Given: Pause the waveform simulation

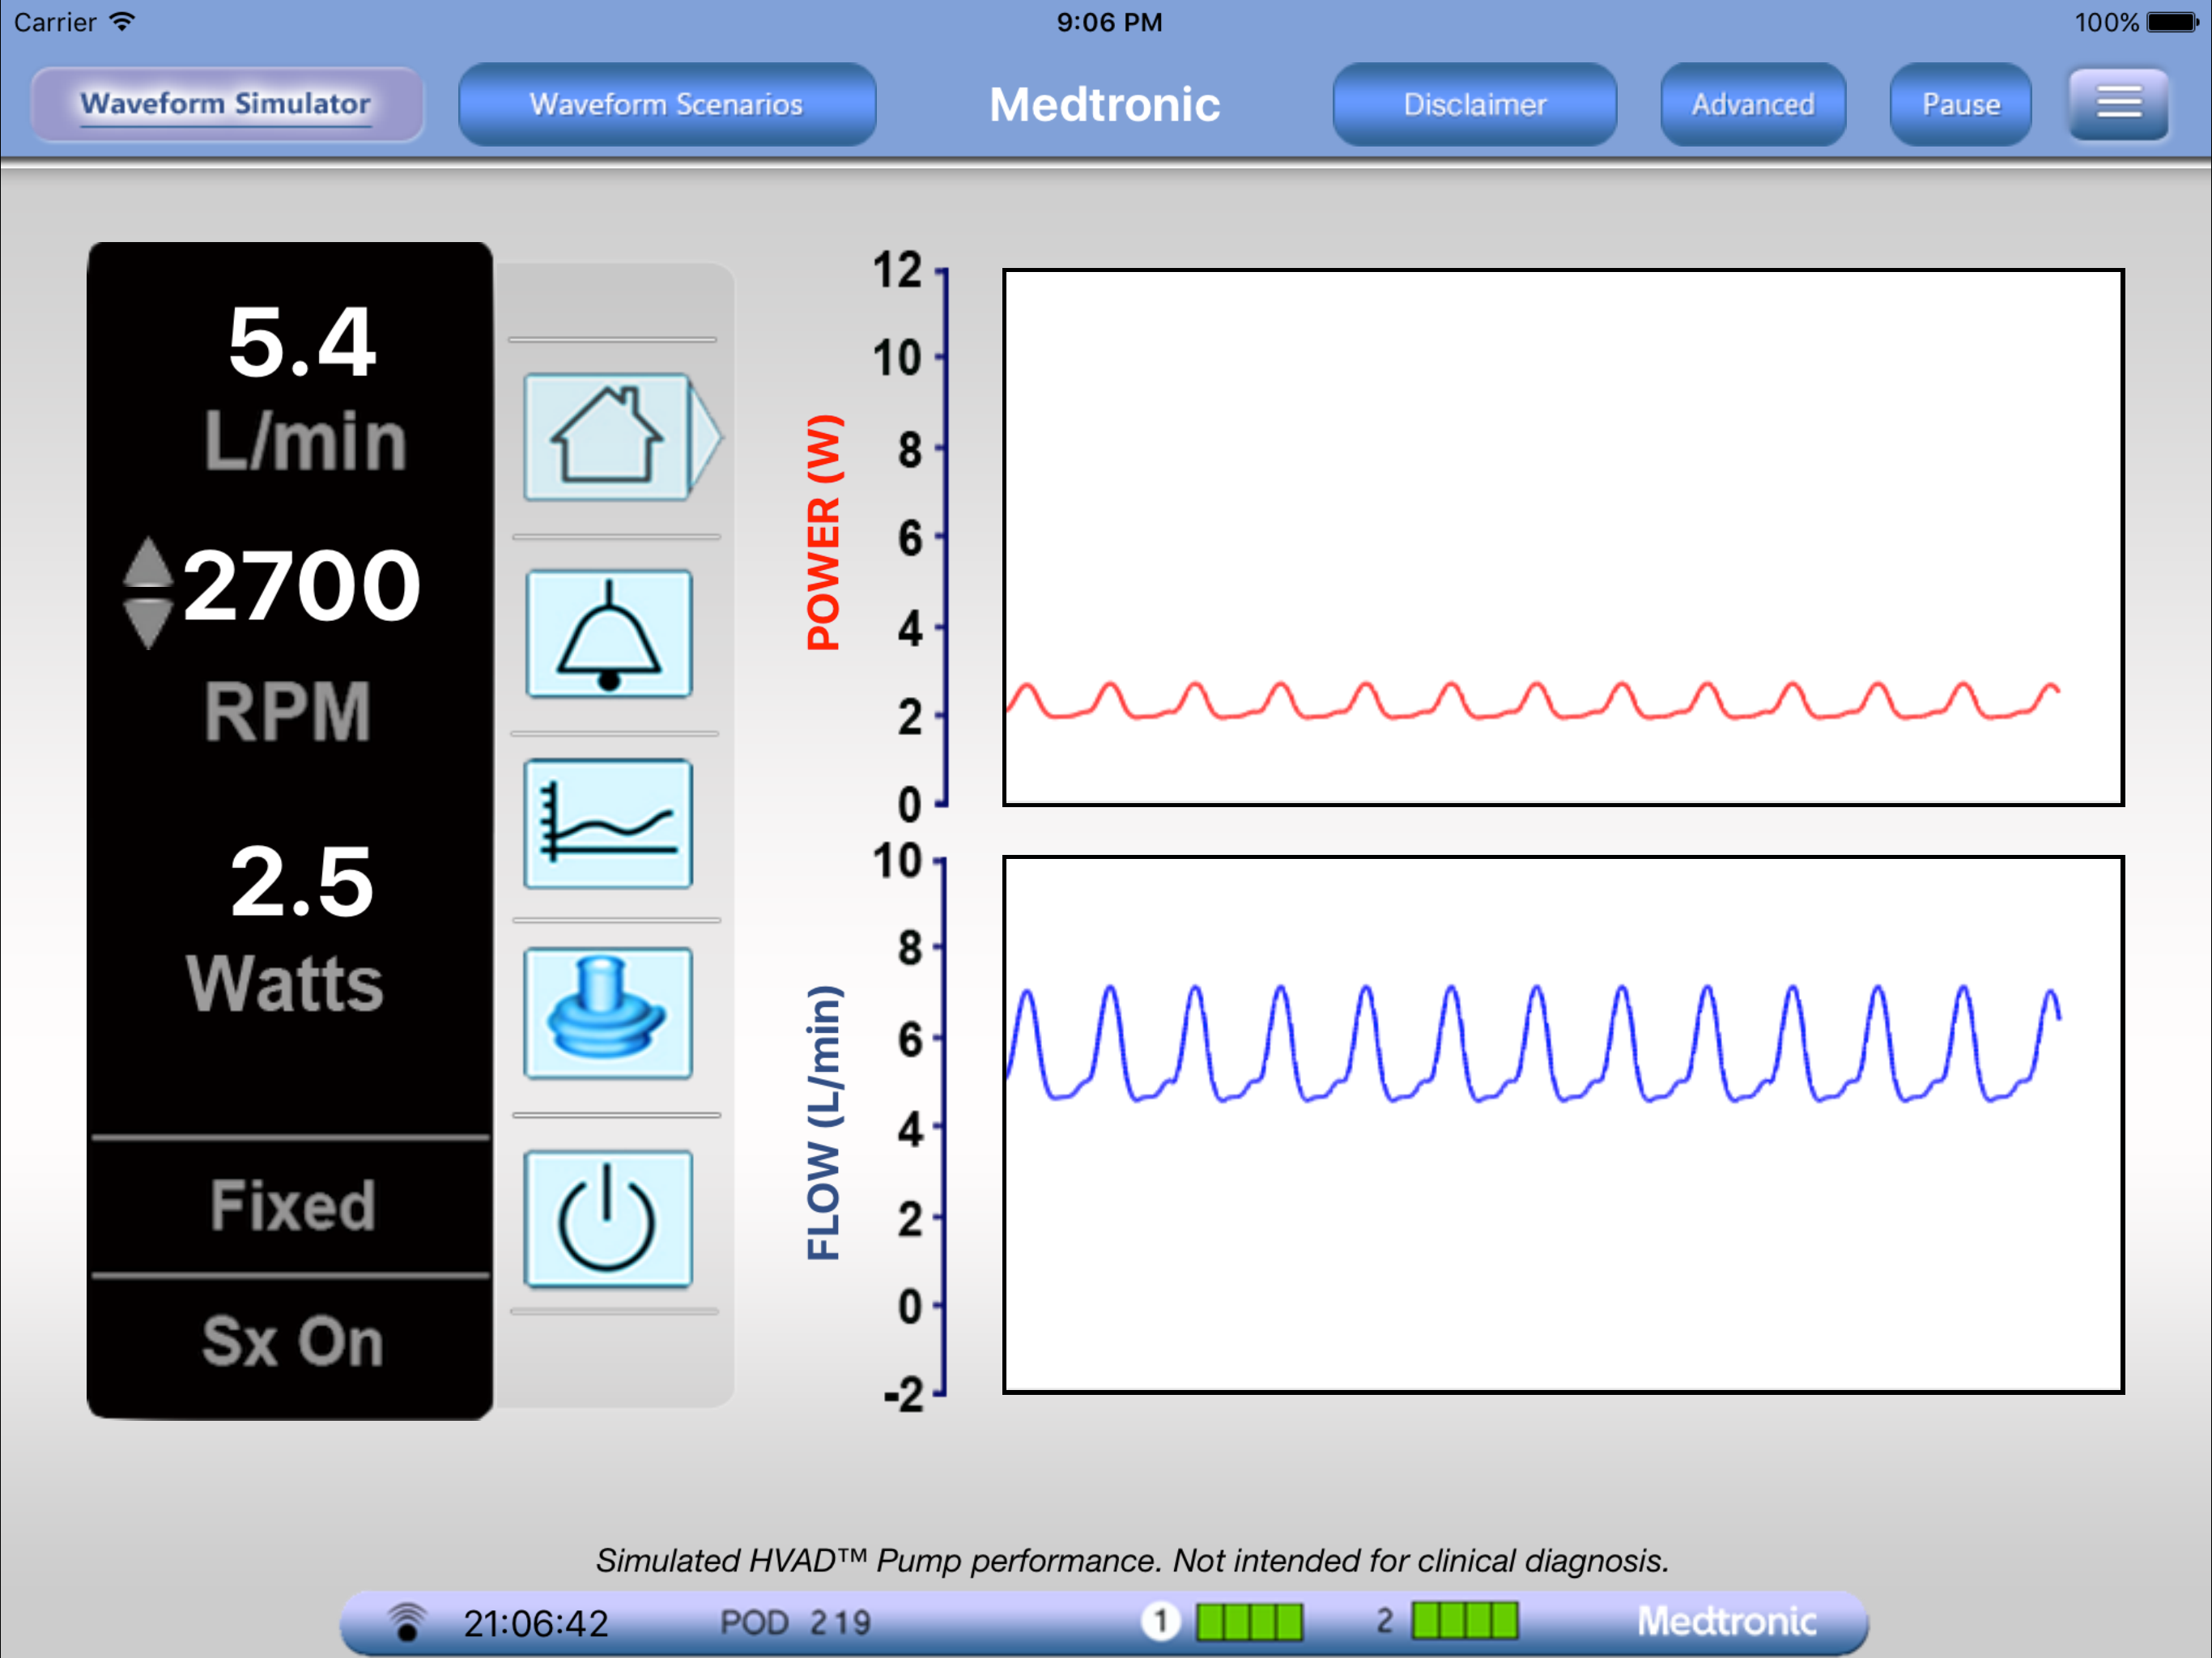Looking at the screenshot, I should (x=1959, y=104).
